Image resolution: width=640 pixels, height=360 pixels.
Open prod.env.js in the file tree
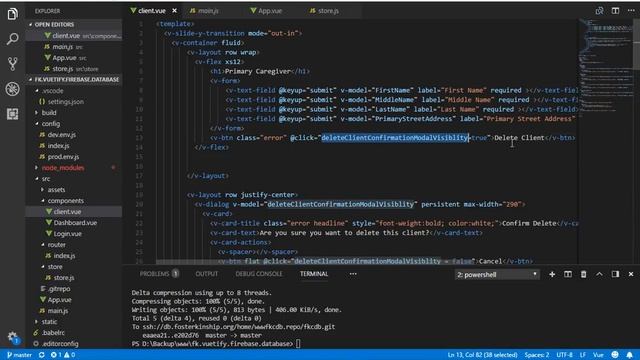pyautogui.click(x=63, y=157)
